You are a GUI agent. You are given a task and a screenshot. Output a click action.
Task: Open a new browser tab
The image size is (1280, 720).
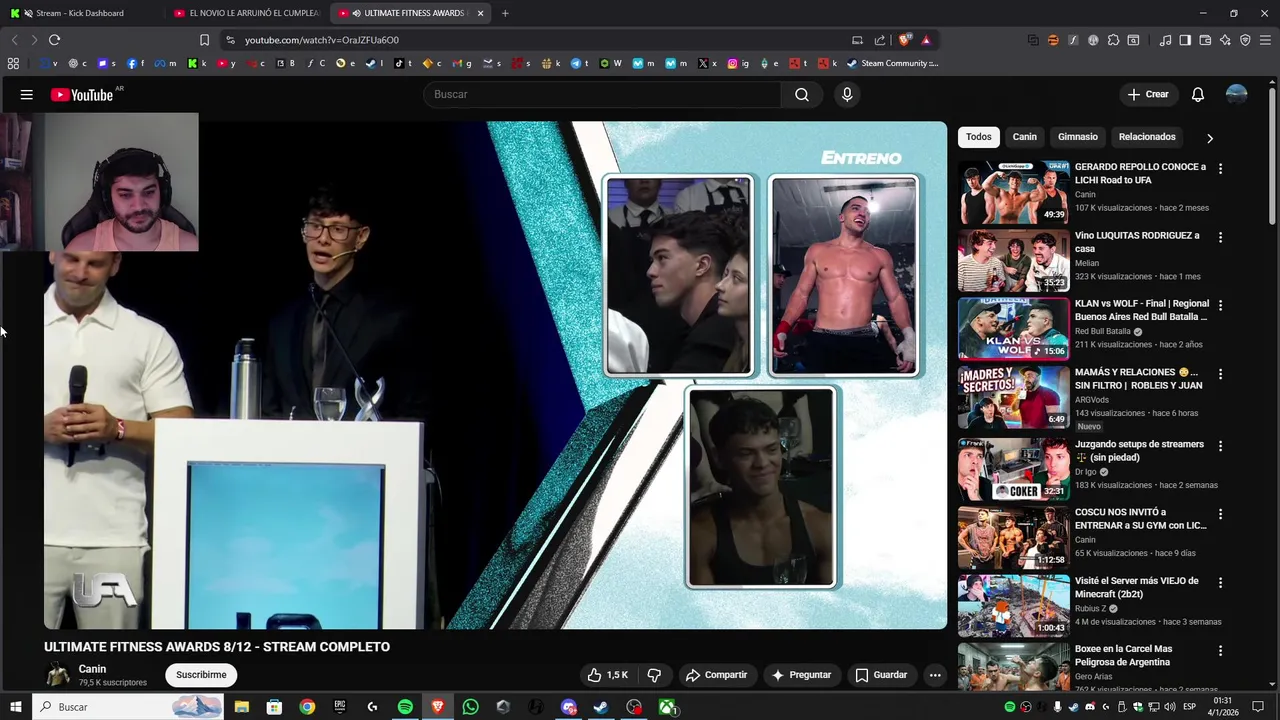[x=505, y=13]
